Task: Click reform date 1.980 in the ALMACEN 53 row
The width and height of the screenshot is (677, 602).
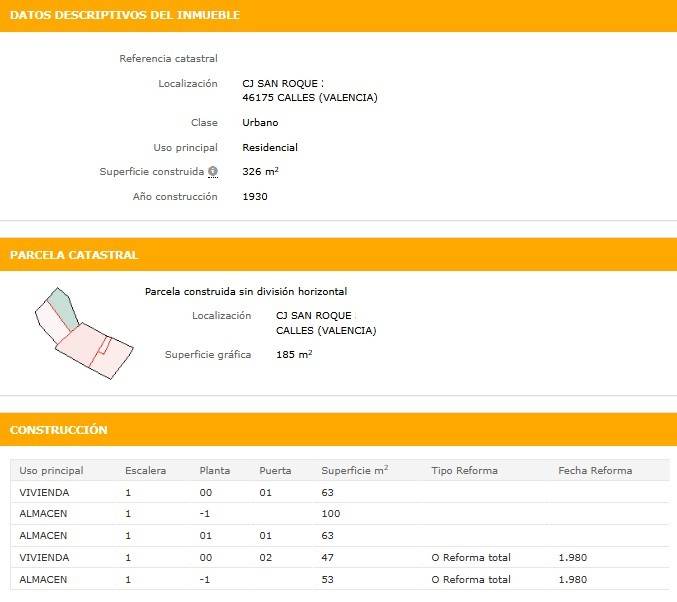Action: click(573, 580)
